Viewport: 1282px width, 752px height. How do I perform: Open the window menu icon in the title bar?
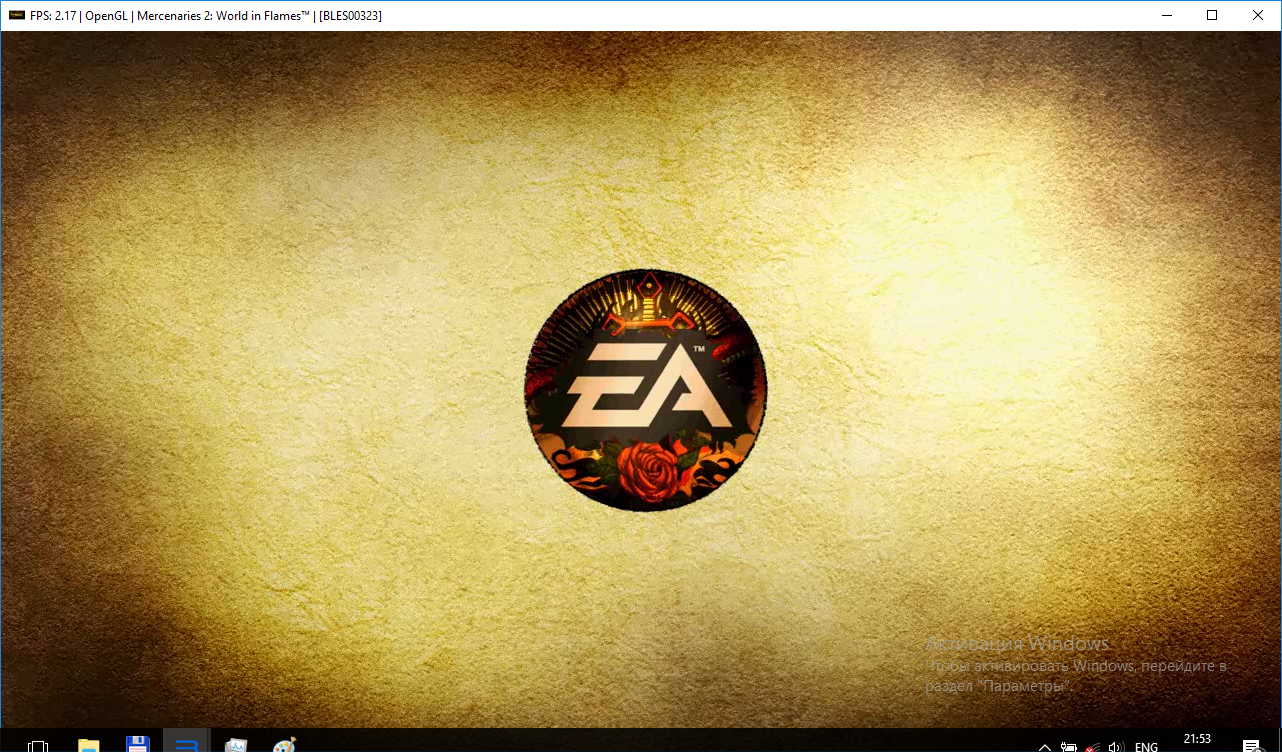tap(16, 16)
